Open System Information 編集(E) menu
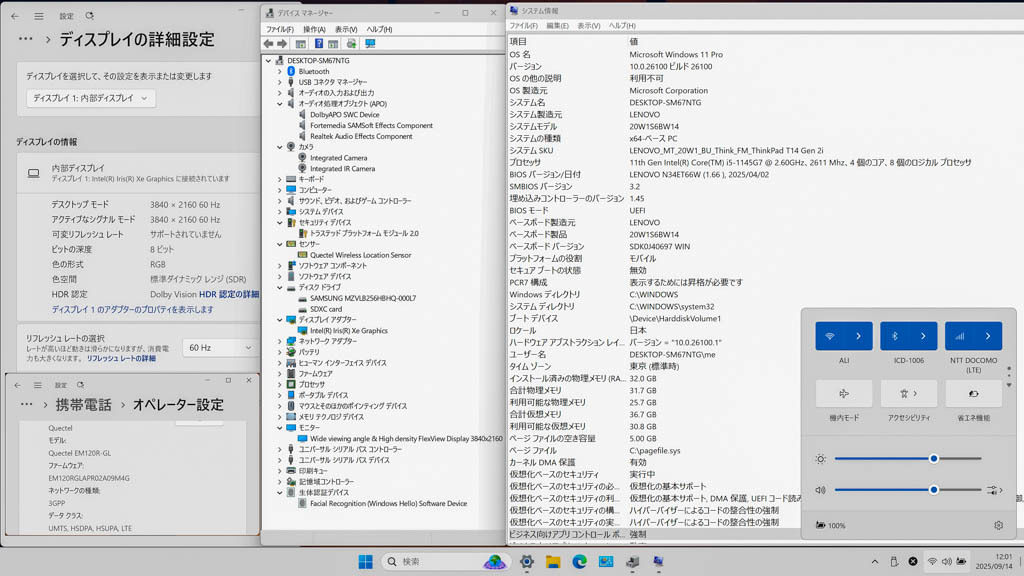Image resolution: width=1024 pixels, height=576 pixels. click(557, 25)
